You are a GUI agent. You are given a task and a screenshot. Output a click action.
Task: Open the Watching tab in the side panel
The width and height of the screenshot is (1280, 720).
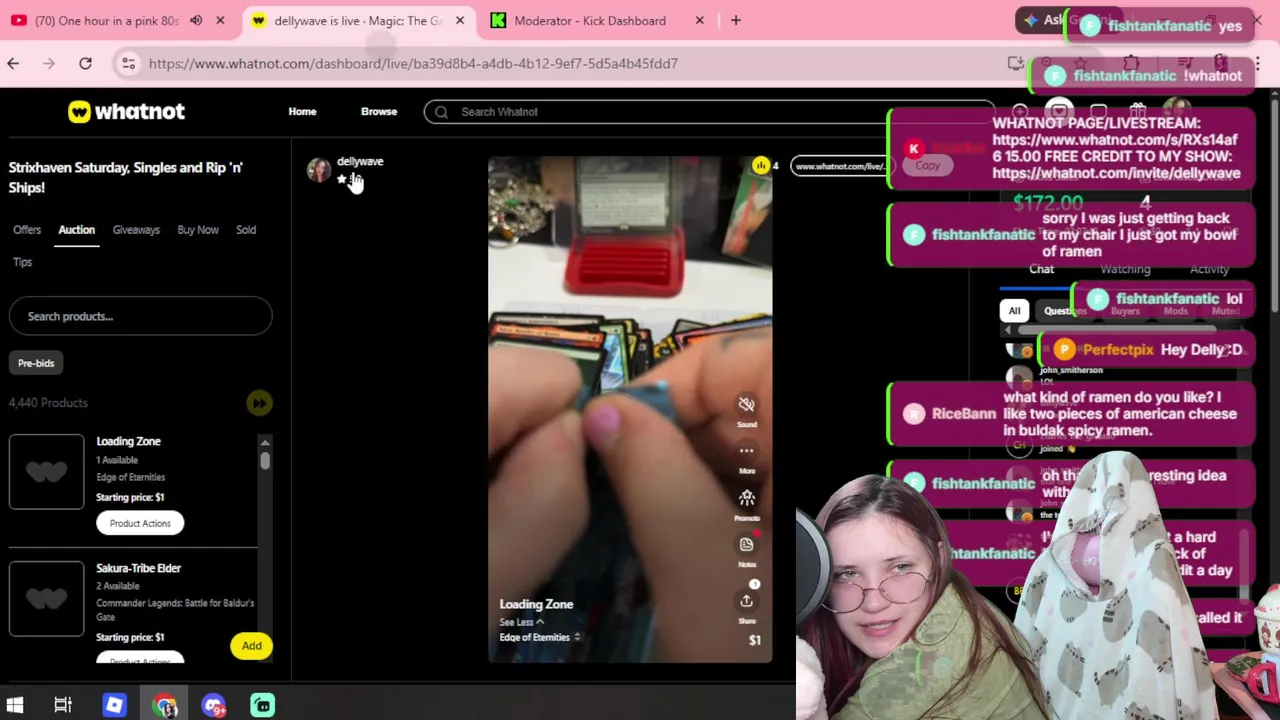1125,269
